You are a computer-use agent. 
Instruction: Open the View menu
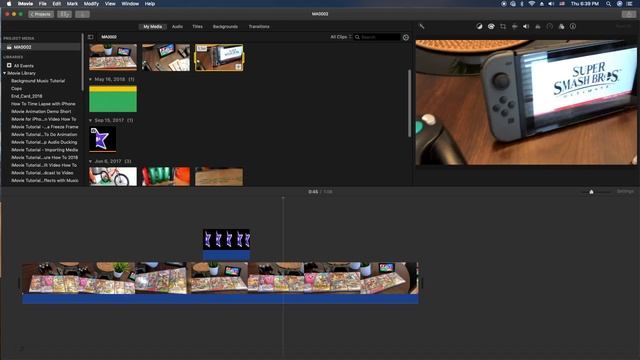pos(110,4)
